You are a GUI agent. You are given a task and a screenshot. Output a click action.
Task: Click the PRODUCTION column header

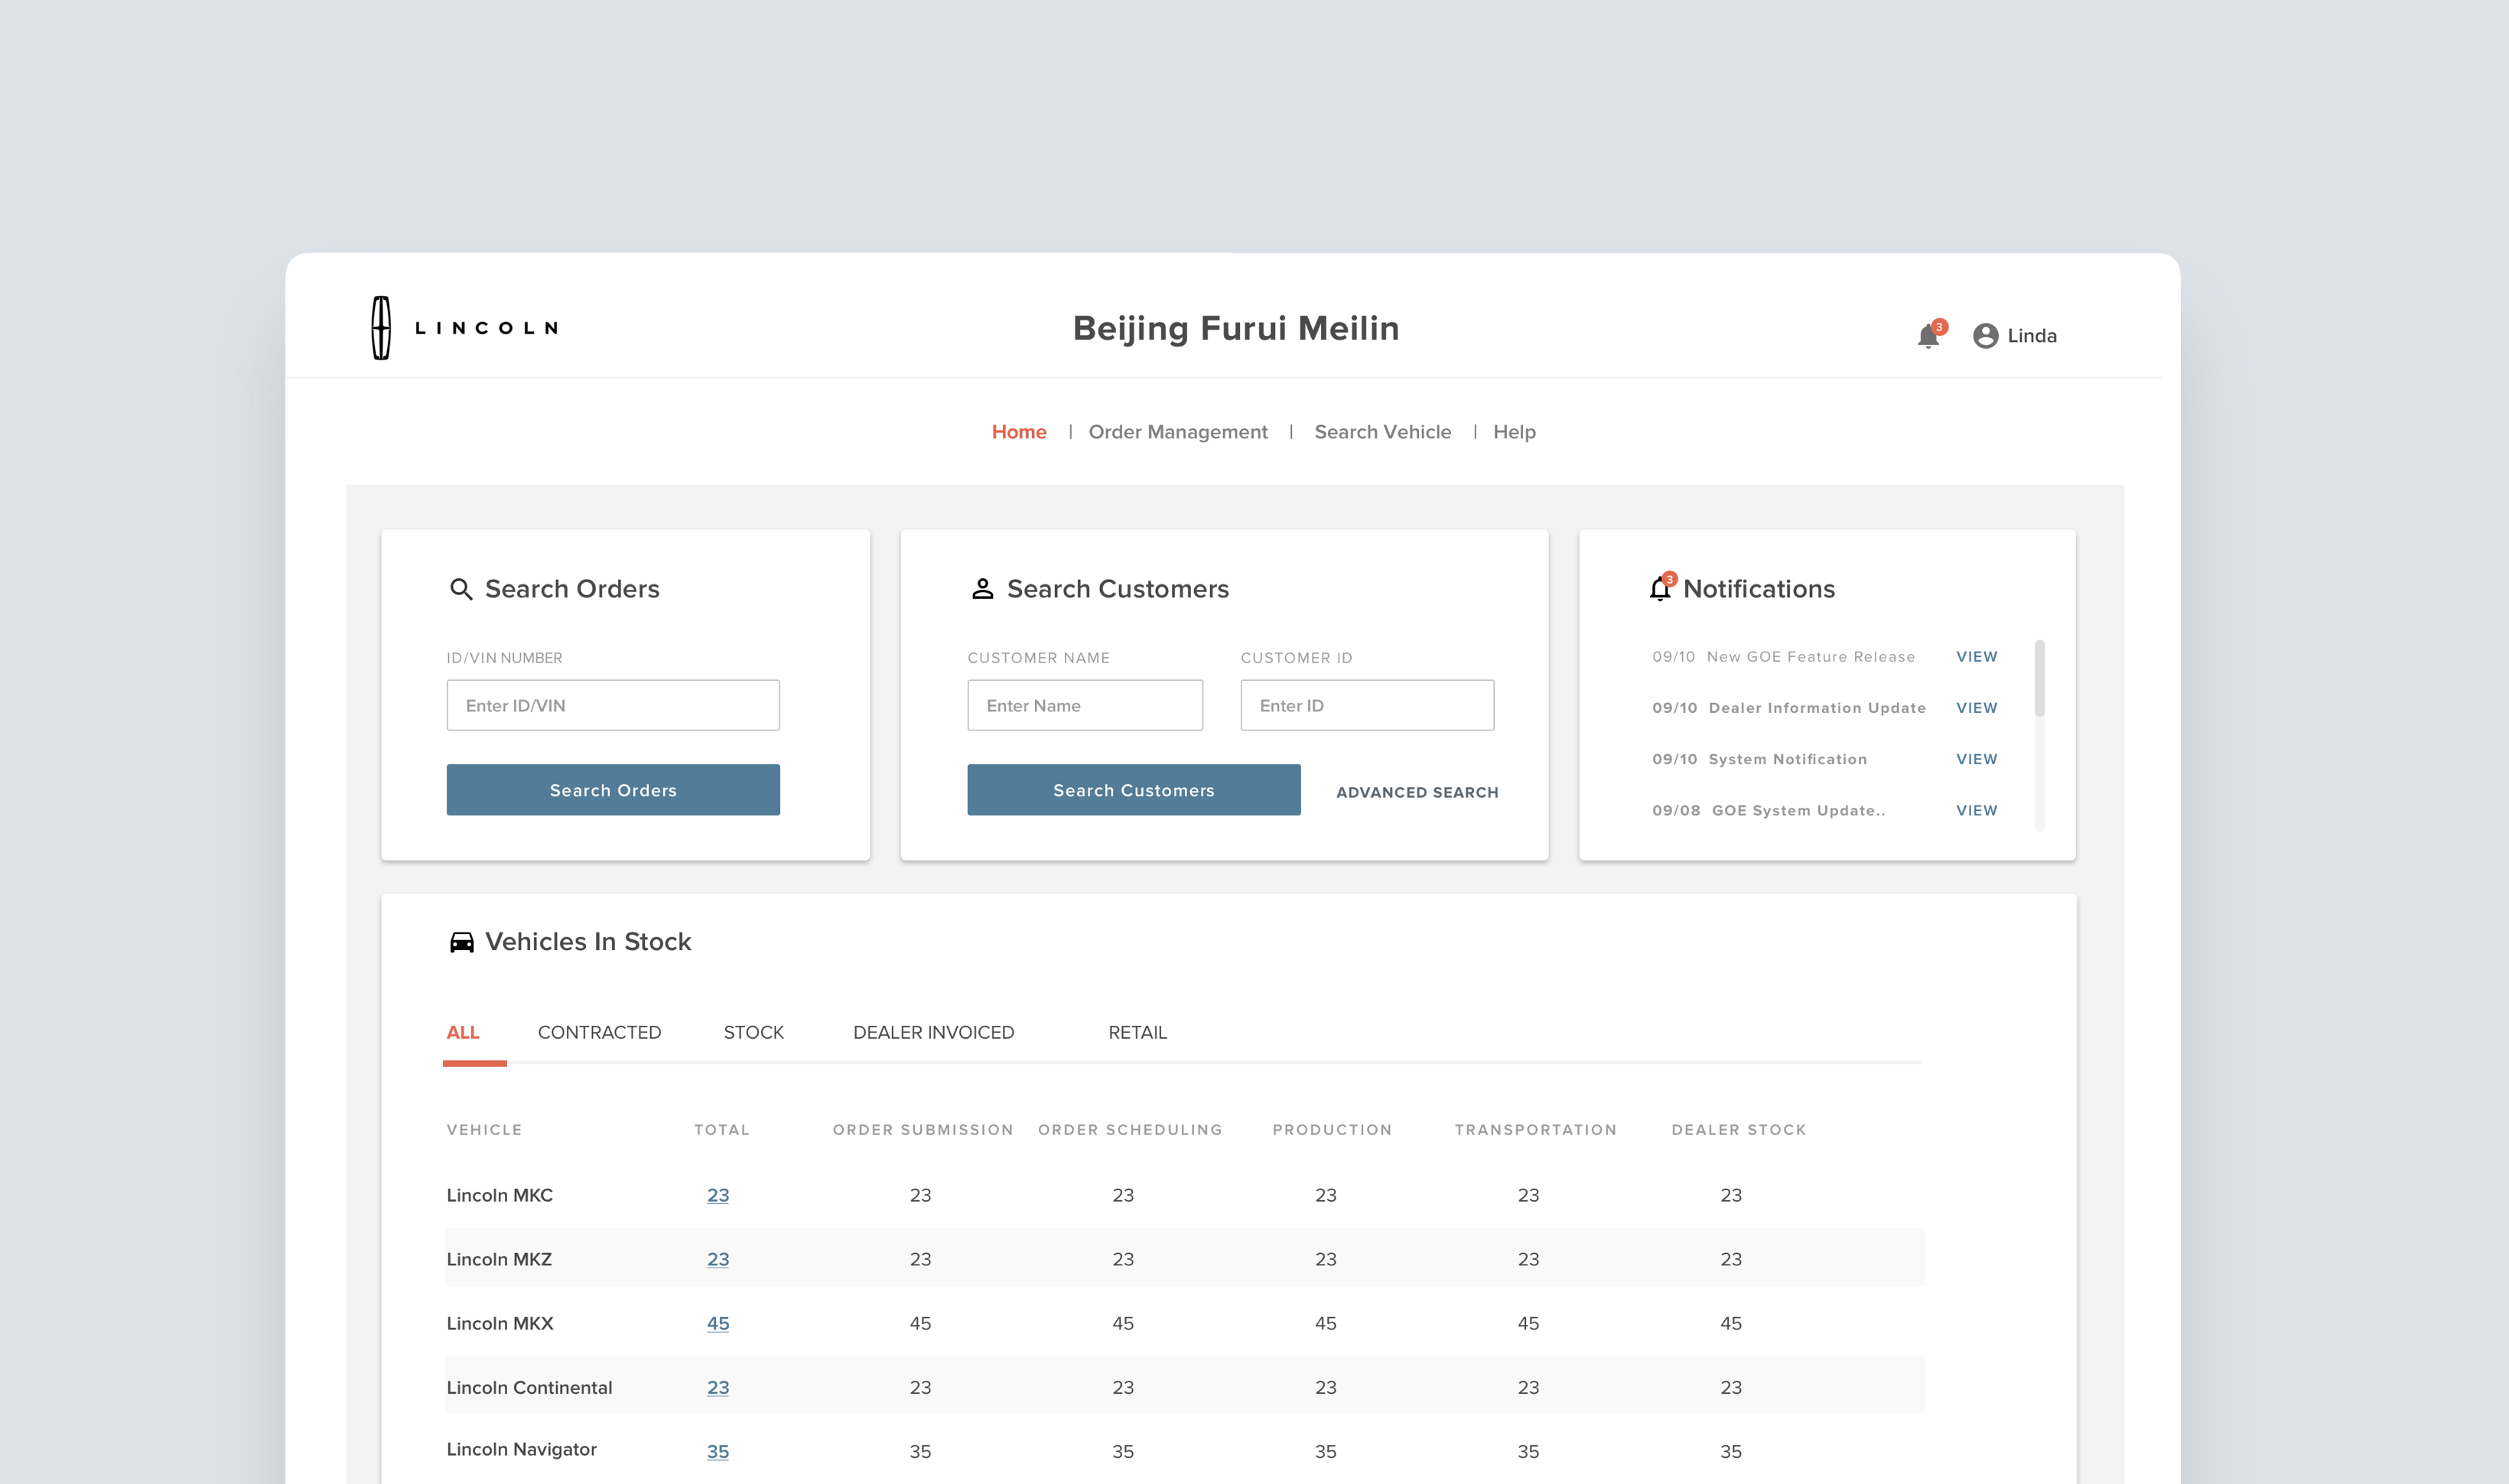(1332, 1130)
